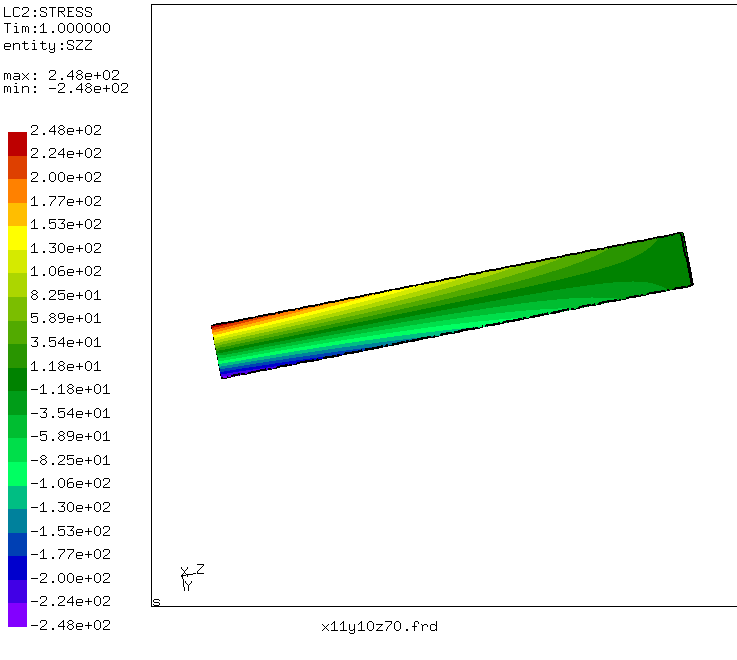Click legend value '-1.77e+02'
The image size is (737, 660).
(71, 554)
